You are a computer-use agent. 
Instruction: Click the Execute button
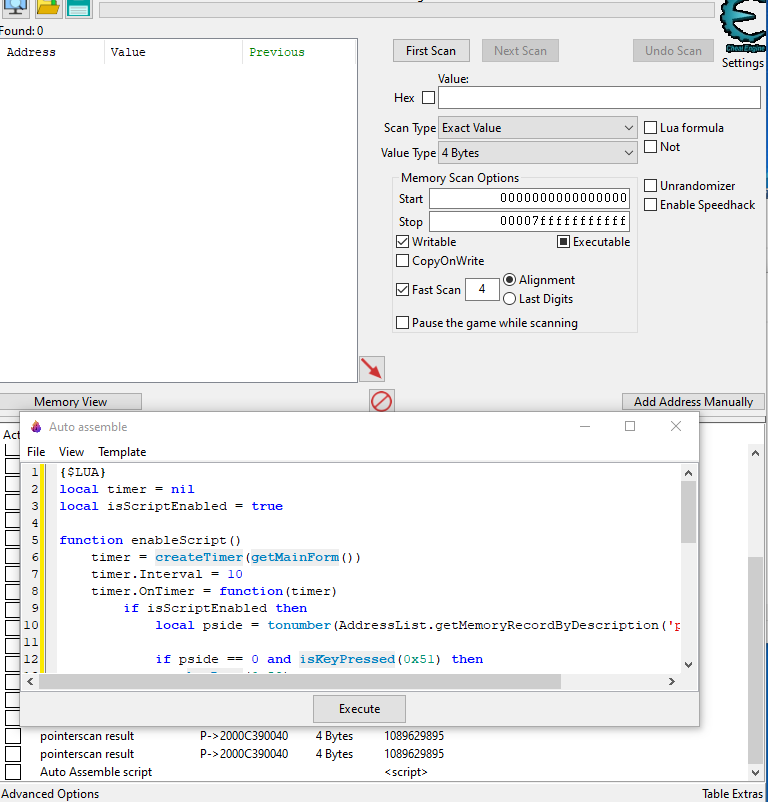359,709
